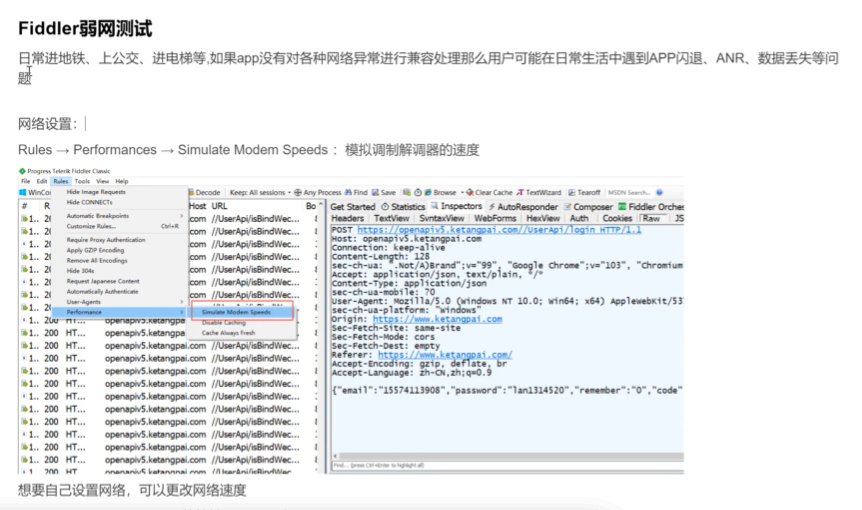
Task: Click the WinConfig Windows icon
Action: 23,192
